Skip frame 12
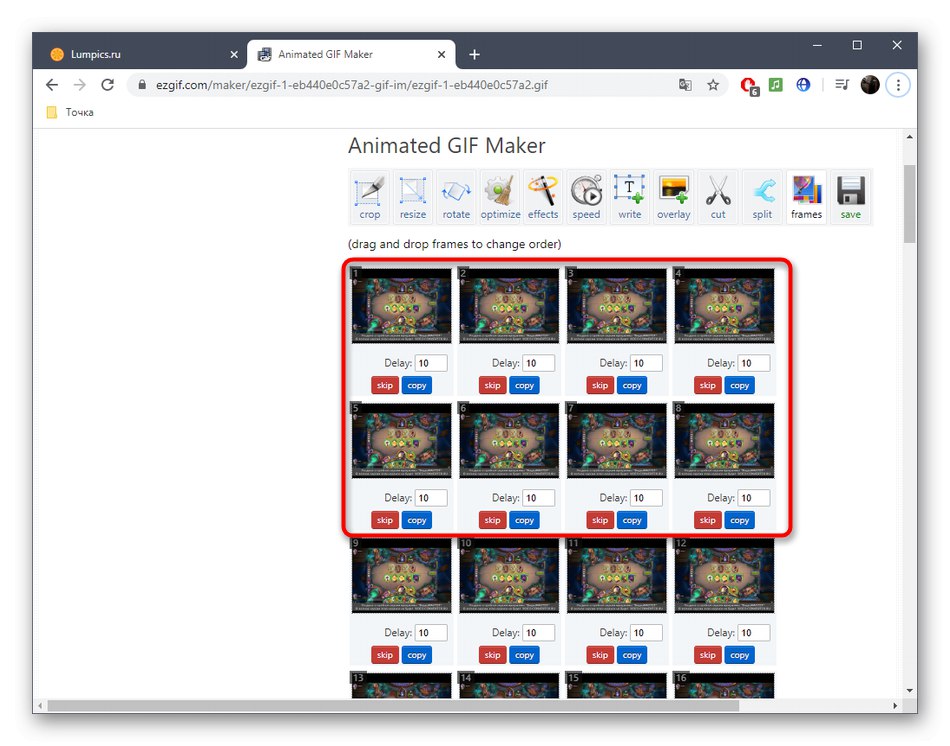Screen dimensions: 950x746 pos(708,655)
